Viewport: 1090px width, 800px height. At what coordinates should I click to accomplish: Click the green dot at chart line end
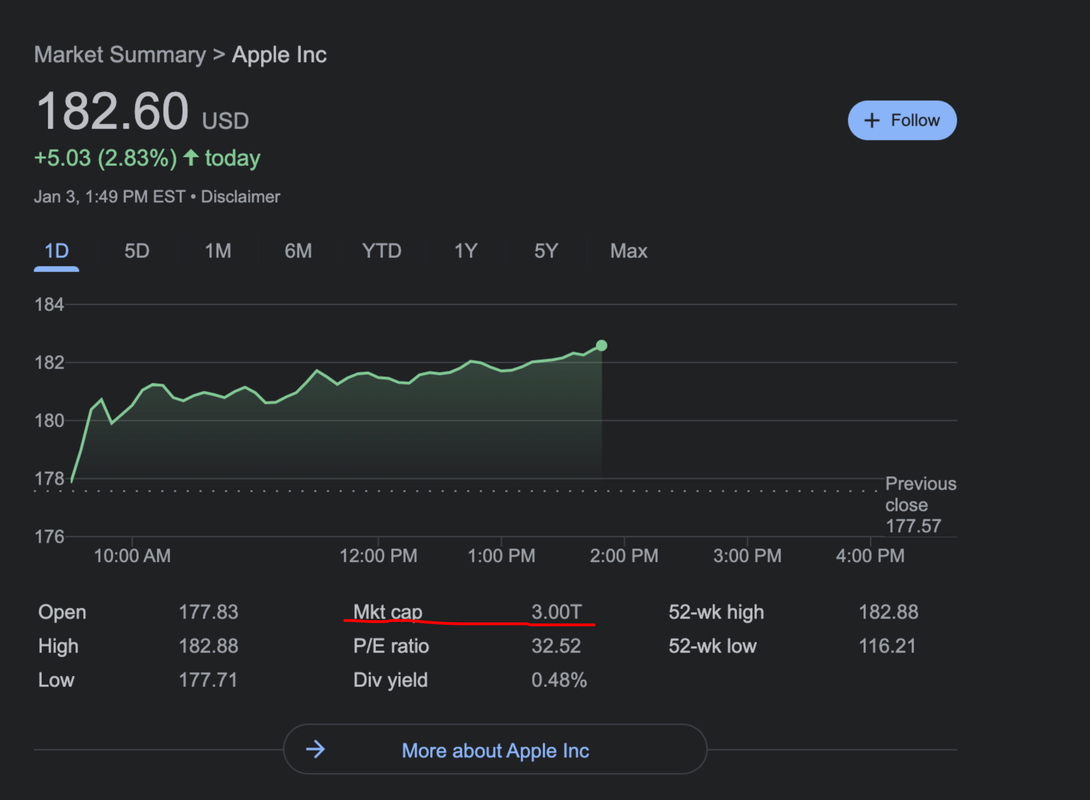[x=601, y=346]
